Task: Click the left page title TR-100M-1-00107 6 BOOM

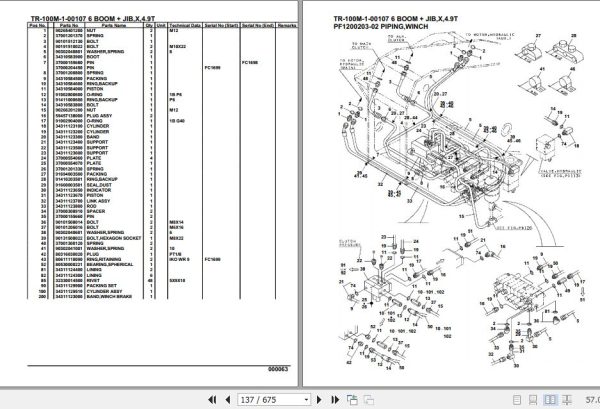Action: tap(93, 19)
